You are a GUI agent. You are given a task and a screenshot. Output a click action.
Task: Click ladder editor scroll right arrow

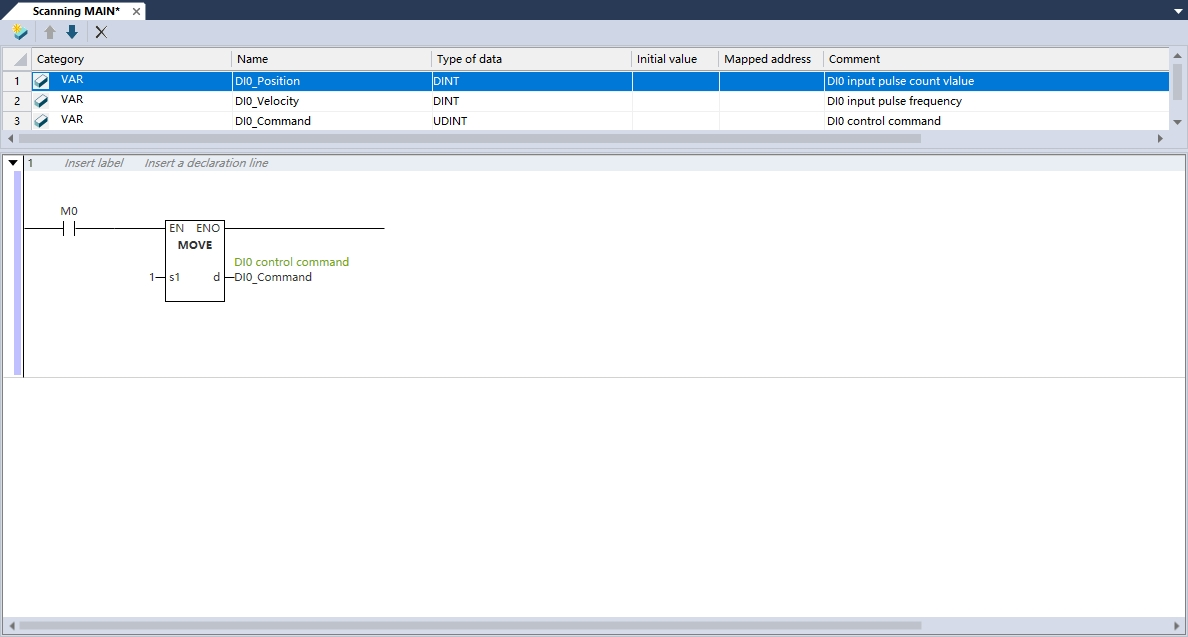click(x=1177, y=626)
